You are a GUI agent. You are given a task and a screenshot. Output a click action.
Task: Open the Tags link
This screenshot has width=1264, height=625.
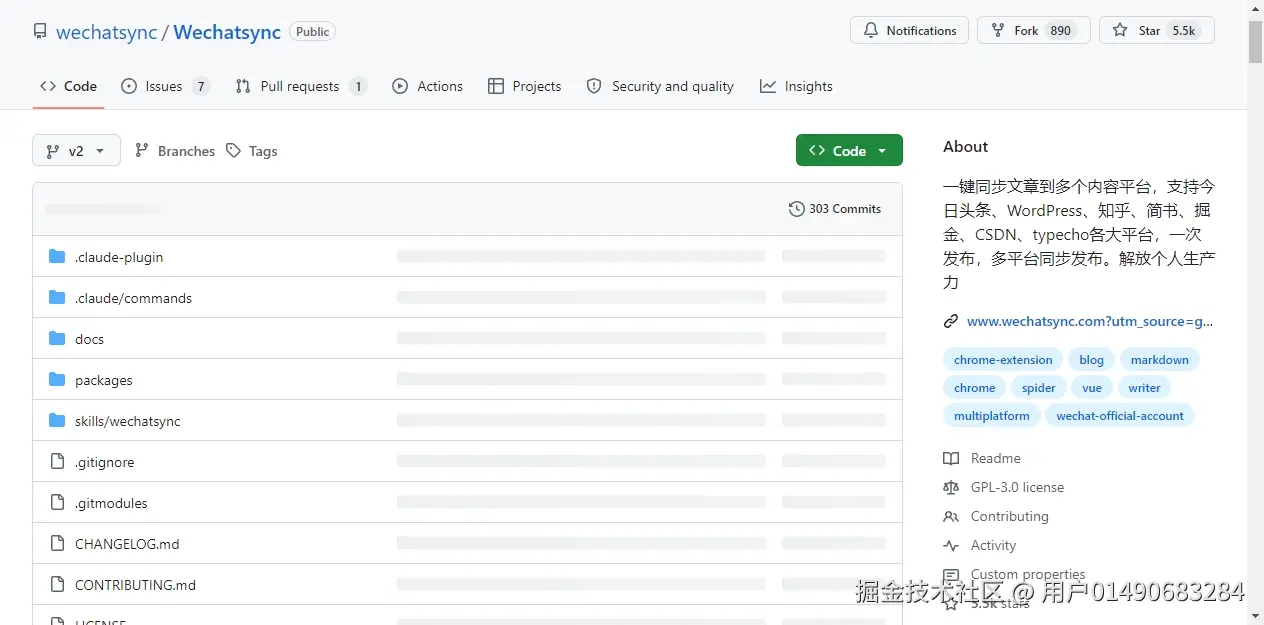tap(251, 151)
